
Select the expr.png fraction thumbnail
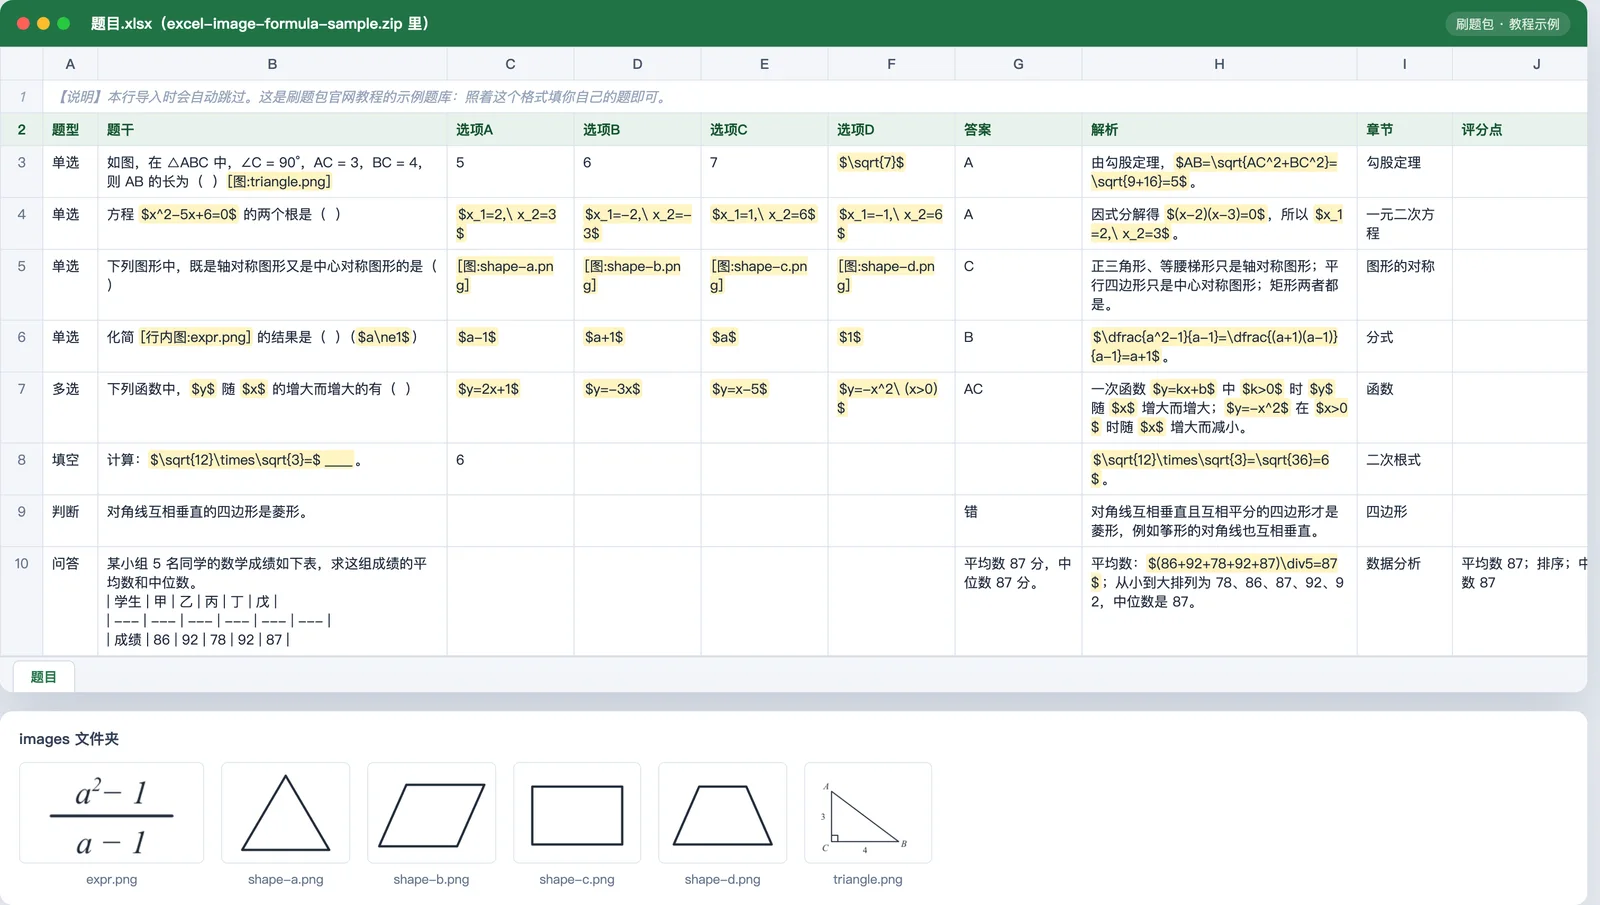point(112,813)
